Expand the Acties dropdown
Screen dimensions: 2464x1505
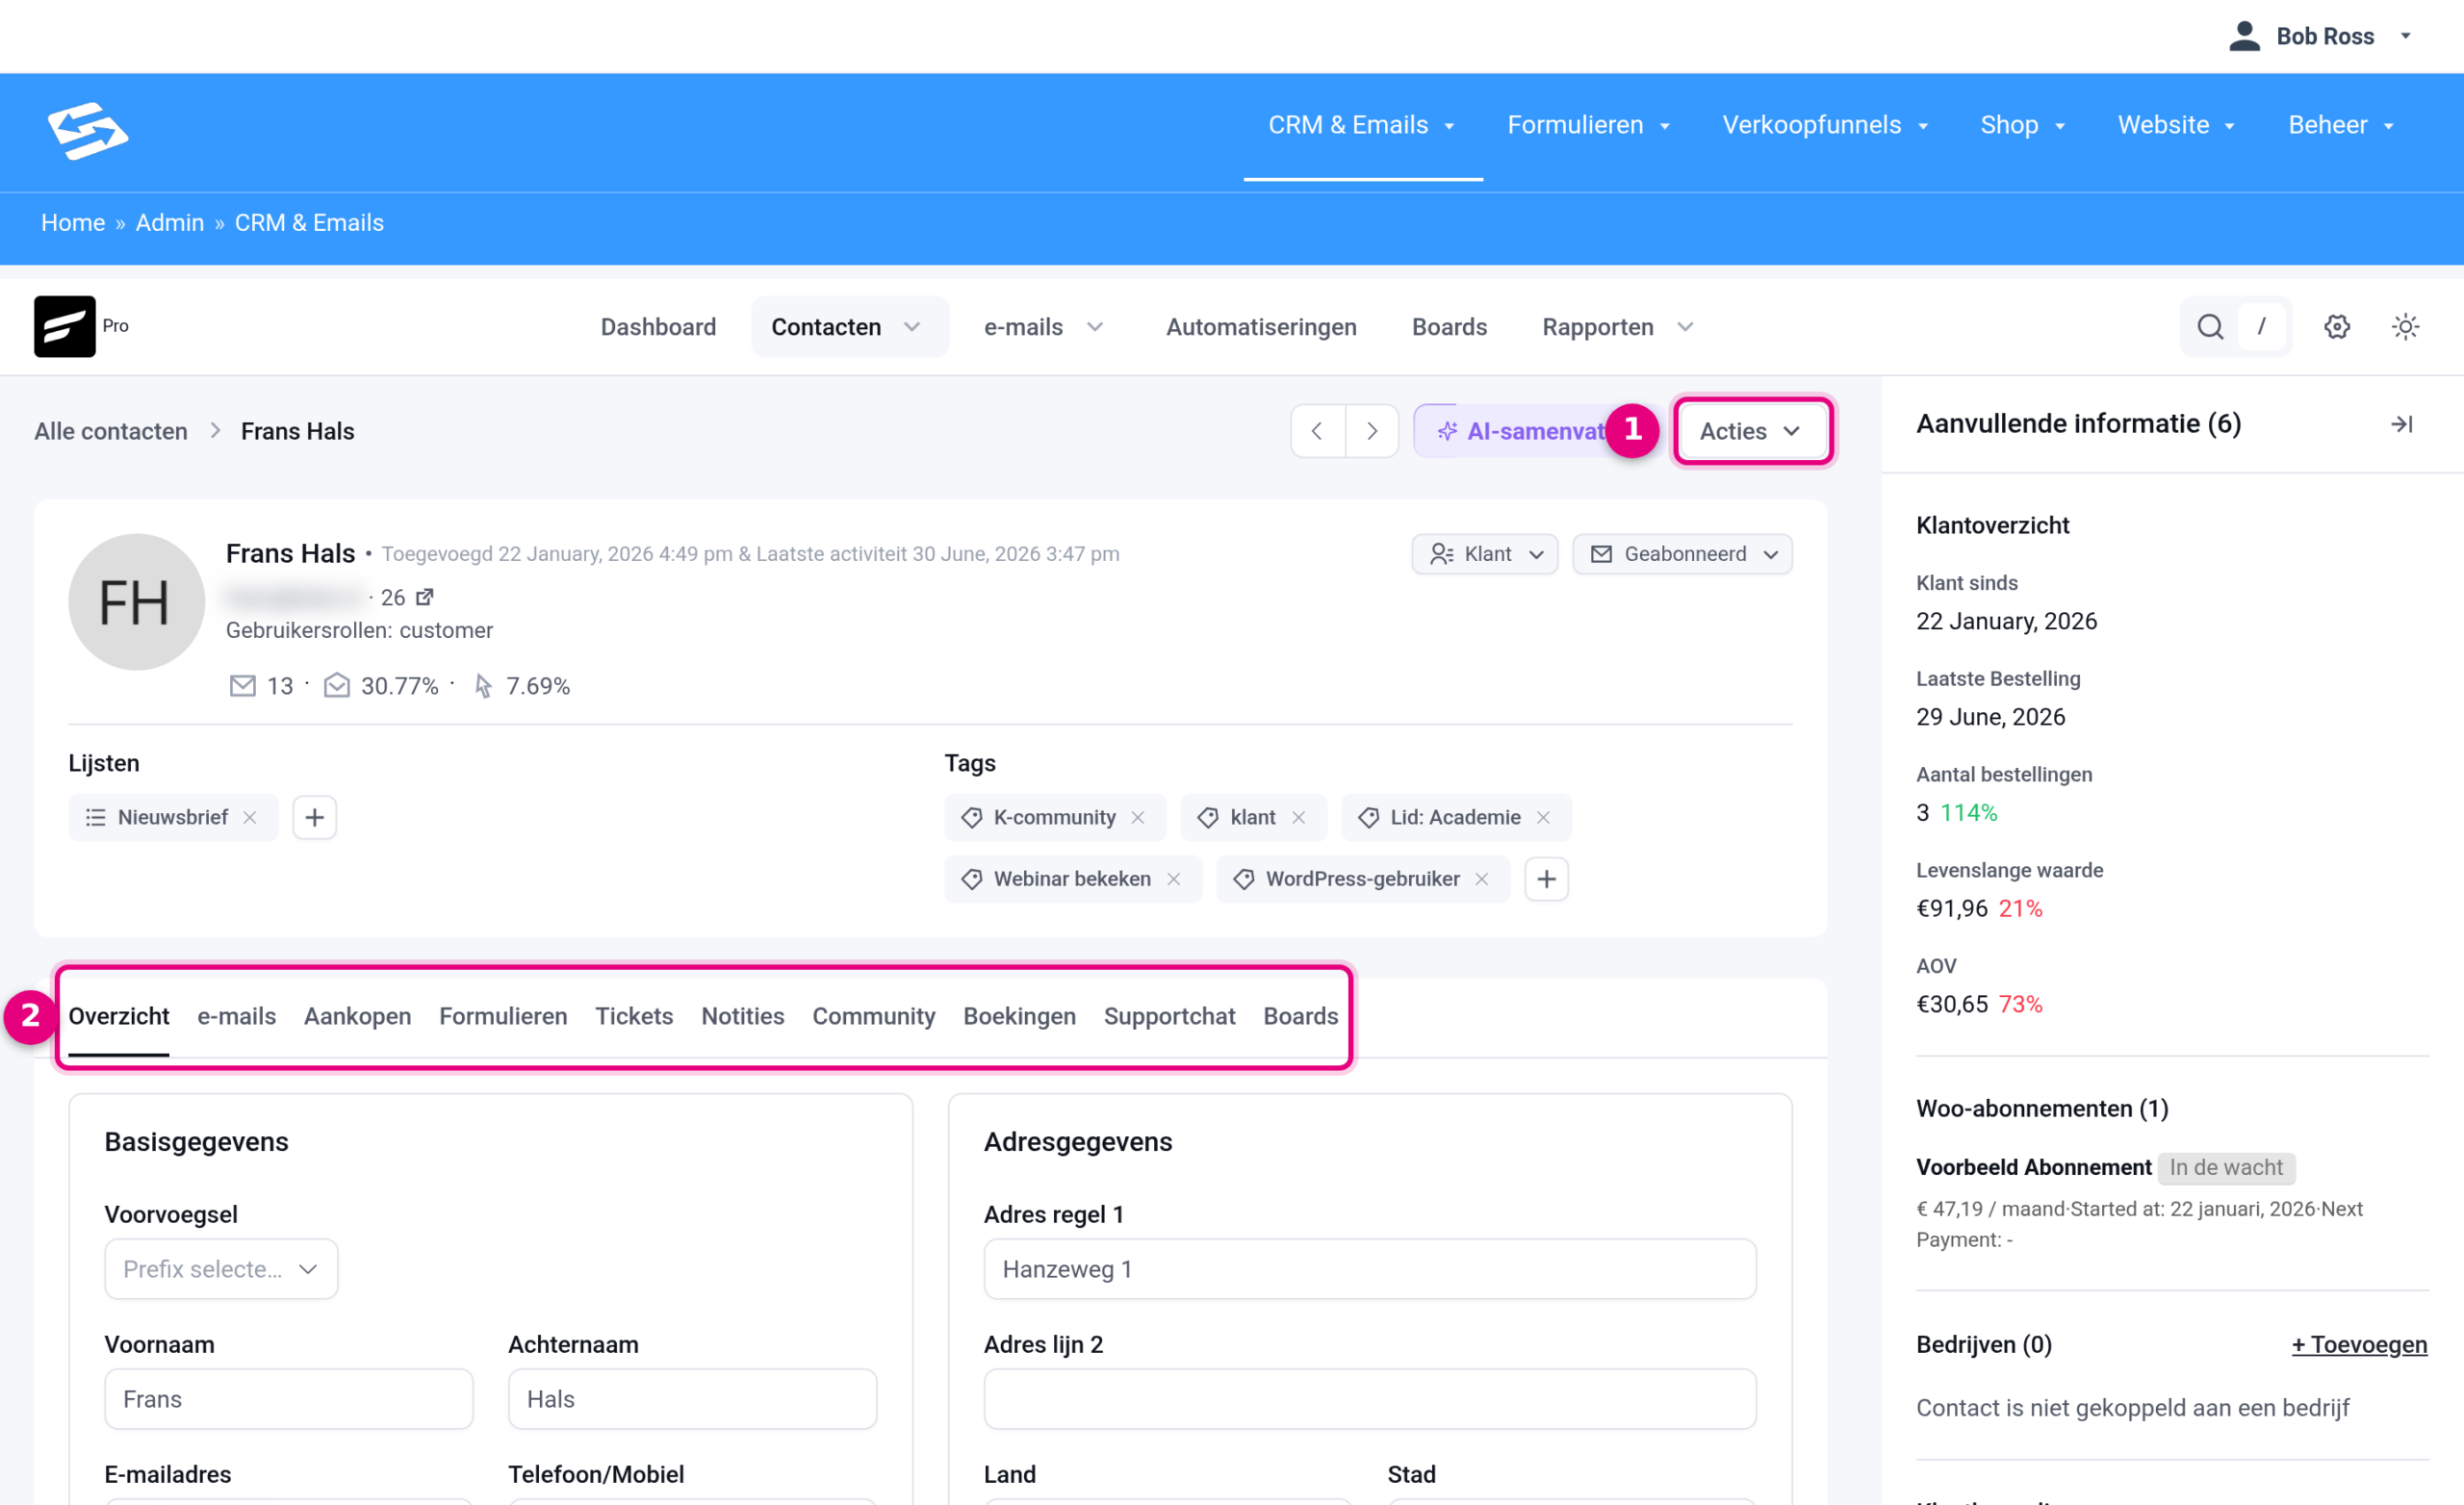coord(1751,431)
